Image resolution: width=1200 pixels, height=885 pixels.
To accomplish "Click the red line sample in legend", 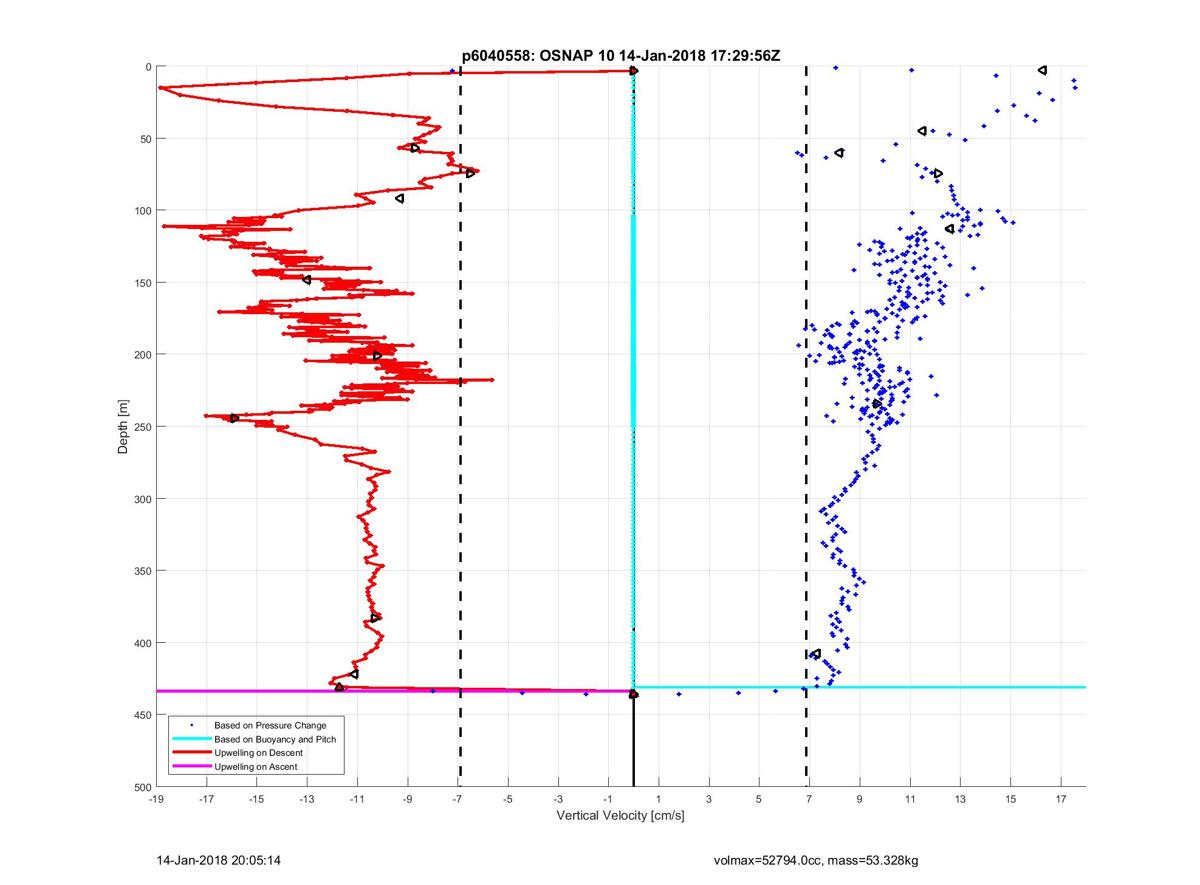I will click(190, 753).
